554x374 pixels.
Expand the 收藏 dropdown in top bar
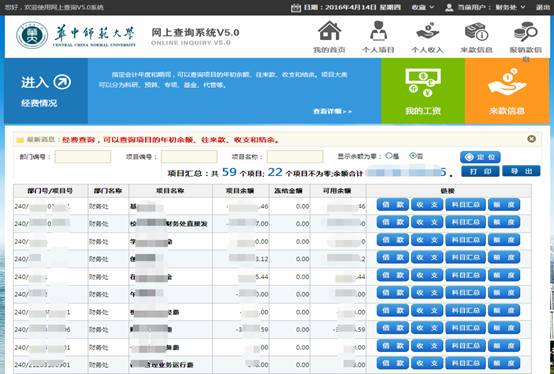point(422,7)
